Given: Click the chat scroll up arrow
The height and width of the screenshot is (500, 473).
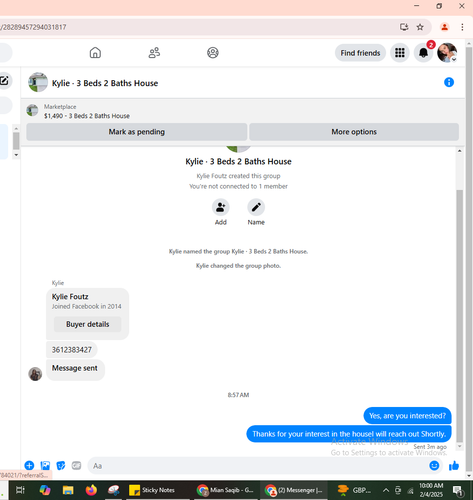Looking at the screenshot, I should pos(460,151).
